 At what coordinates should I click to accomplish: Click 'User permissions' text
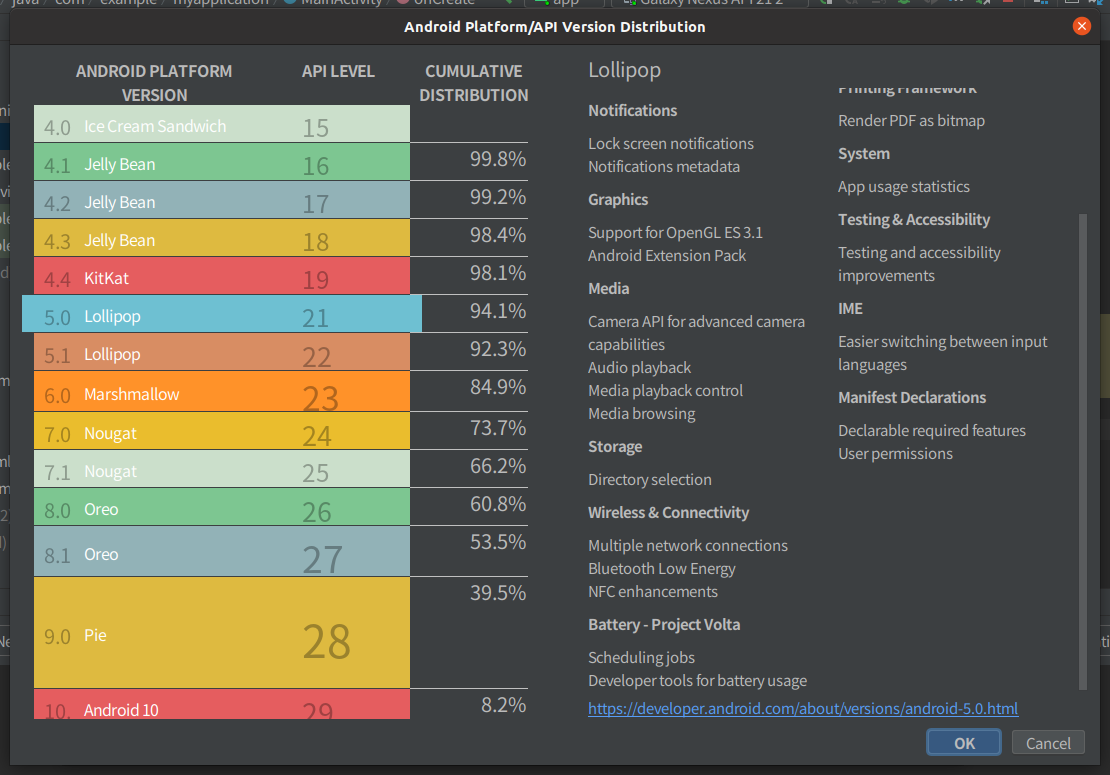click(895, 454)
